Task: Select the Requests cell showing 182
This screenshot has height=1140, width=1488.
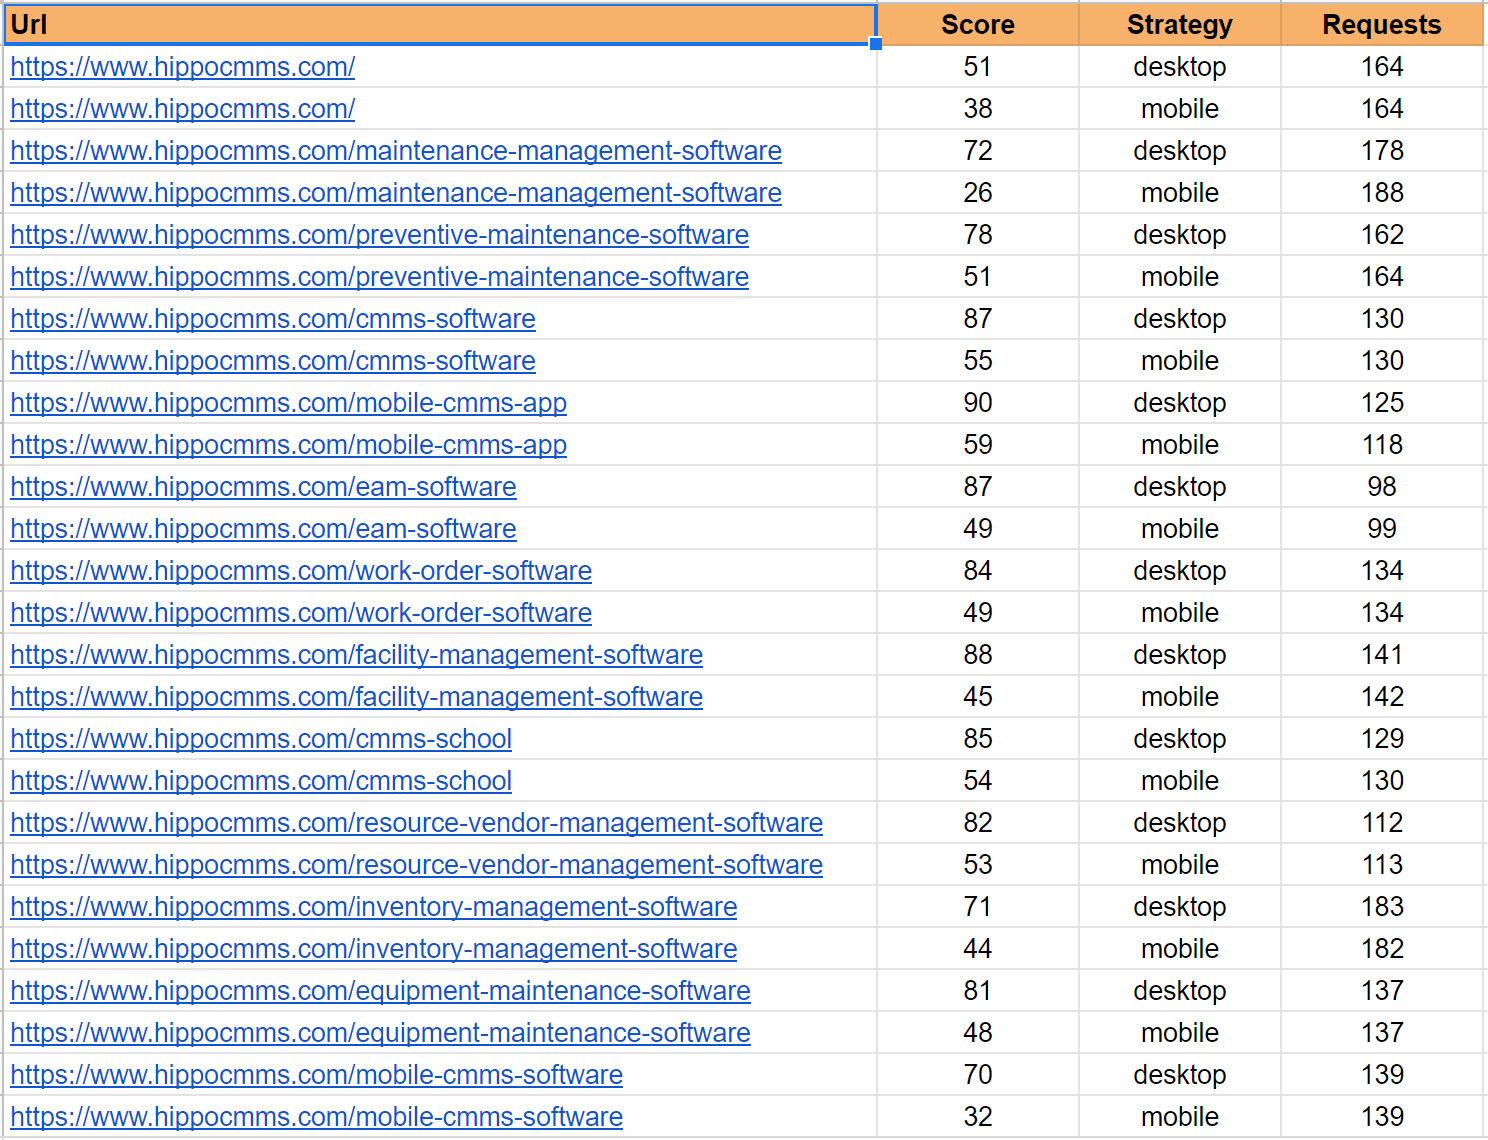Action: coord(1382,949)
